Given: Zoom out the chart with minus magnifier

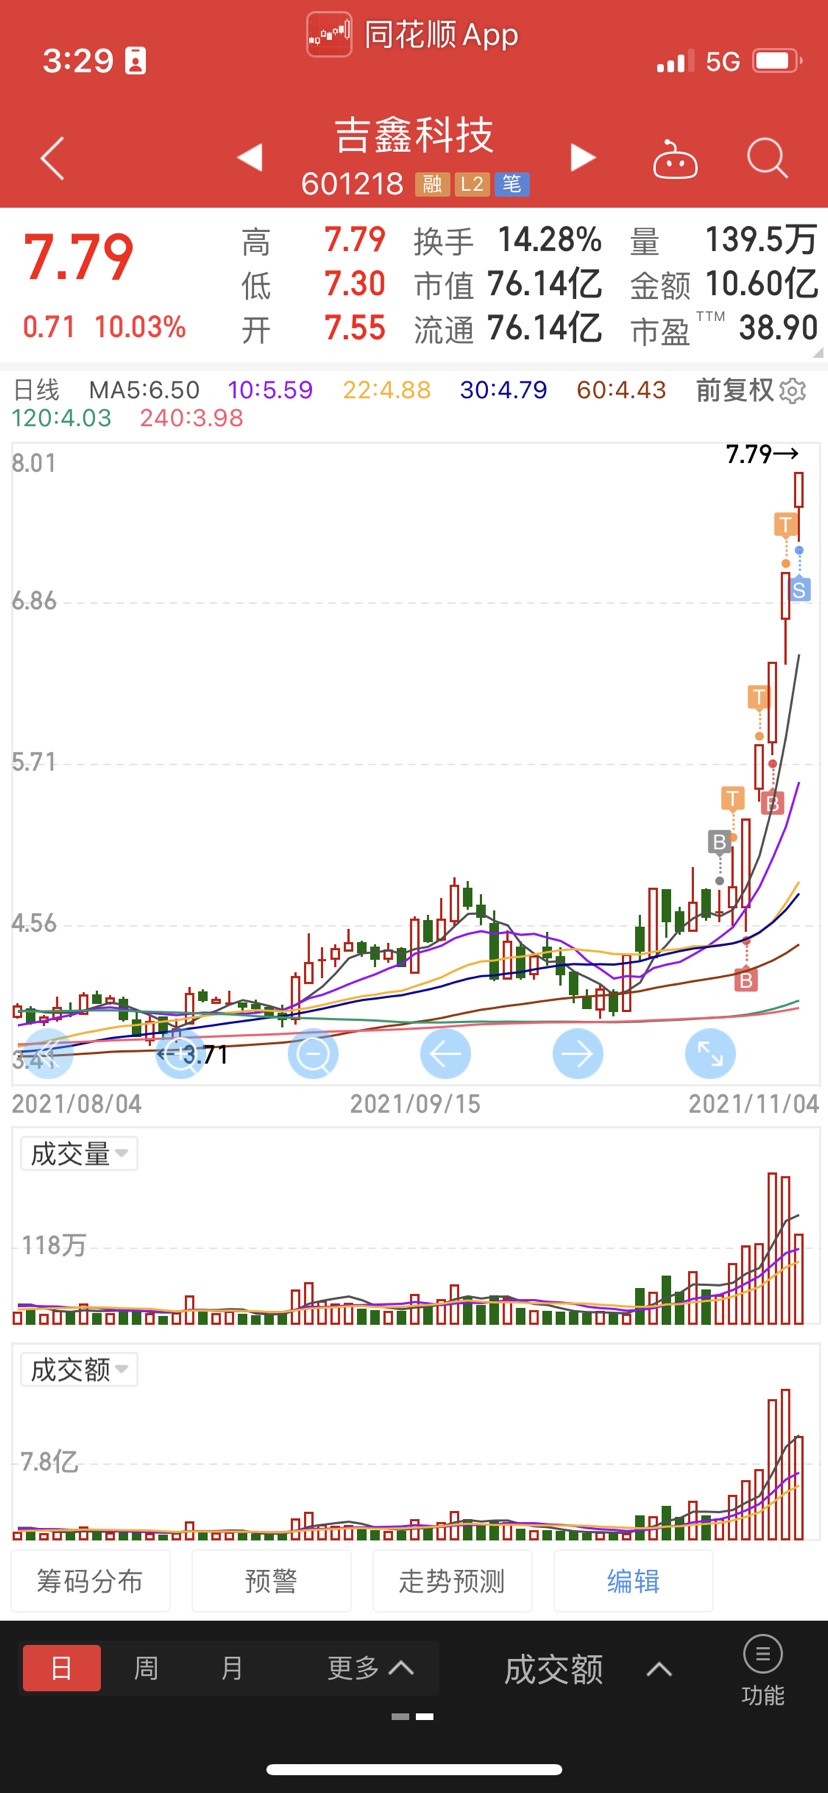Looking at the screenshot, I should pyautogui.click(x=313, y=1053).
